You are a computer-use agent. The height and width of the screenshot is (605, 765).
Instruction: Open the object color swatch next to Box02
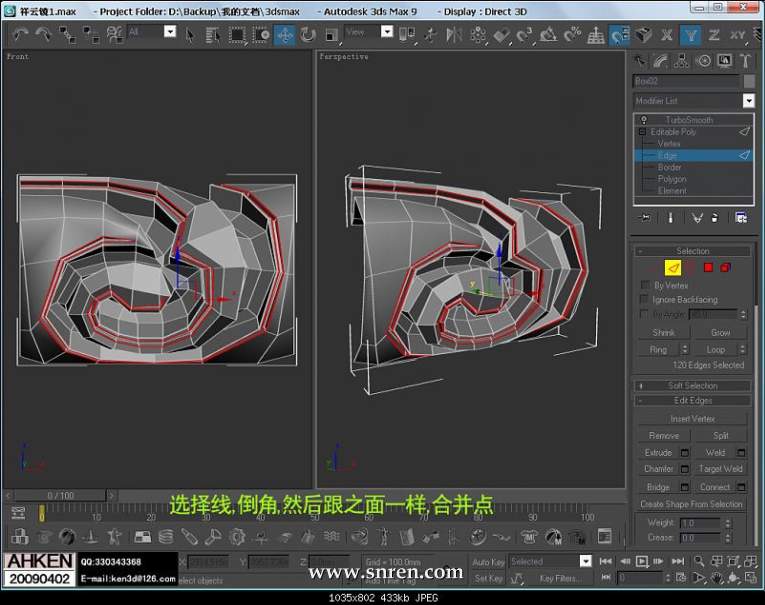point(749,81)
